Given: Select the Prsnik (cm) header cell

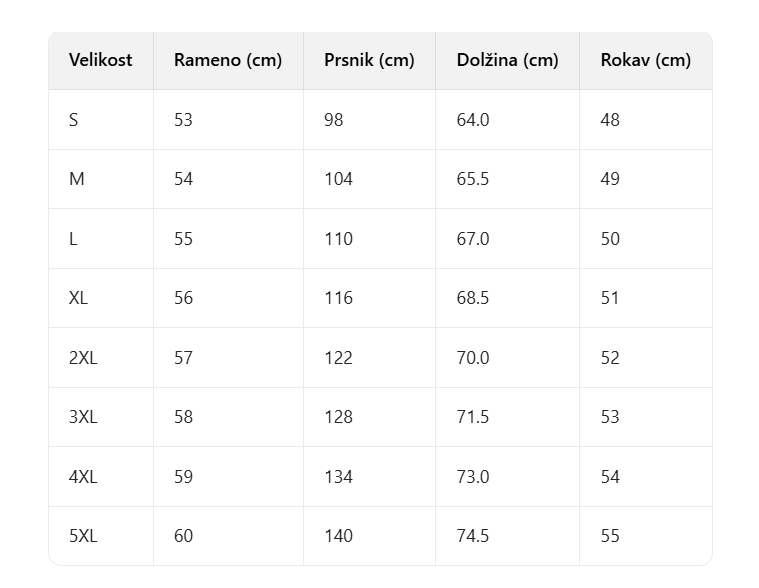Looking at the screenshot, I should pos(369,60).
